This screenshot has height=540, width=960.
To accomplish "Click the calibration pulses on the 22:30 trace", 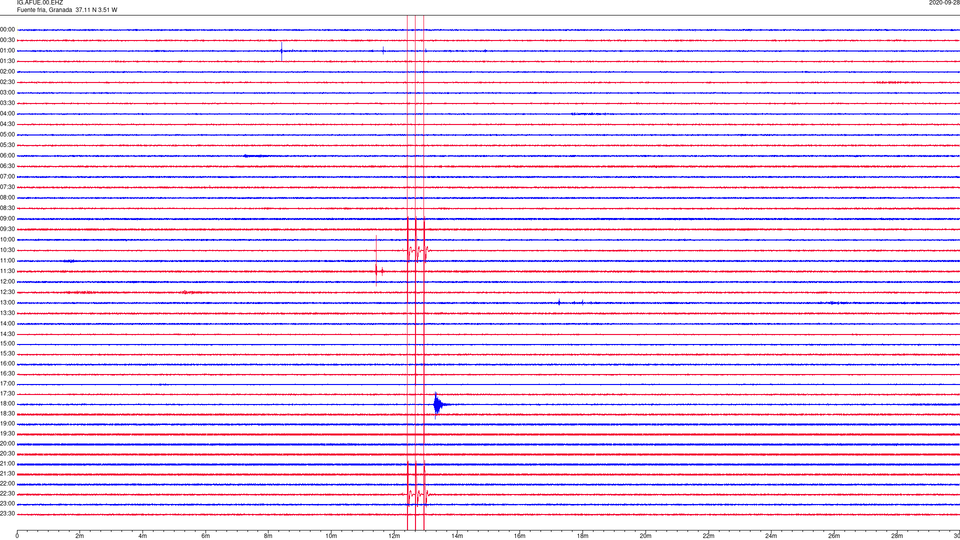I will [x=418, y=494].
